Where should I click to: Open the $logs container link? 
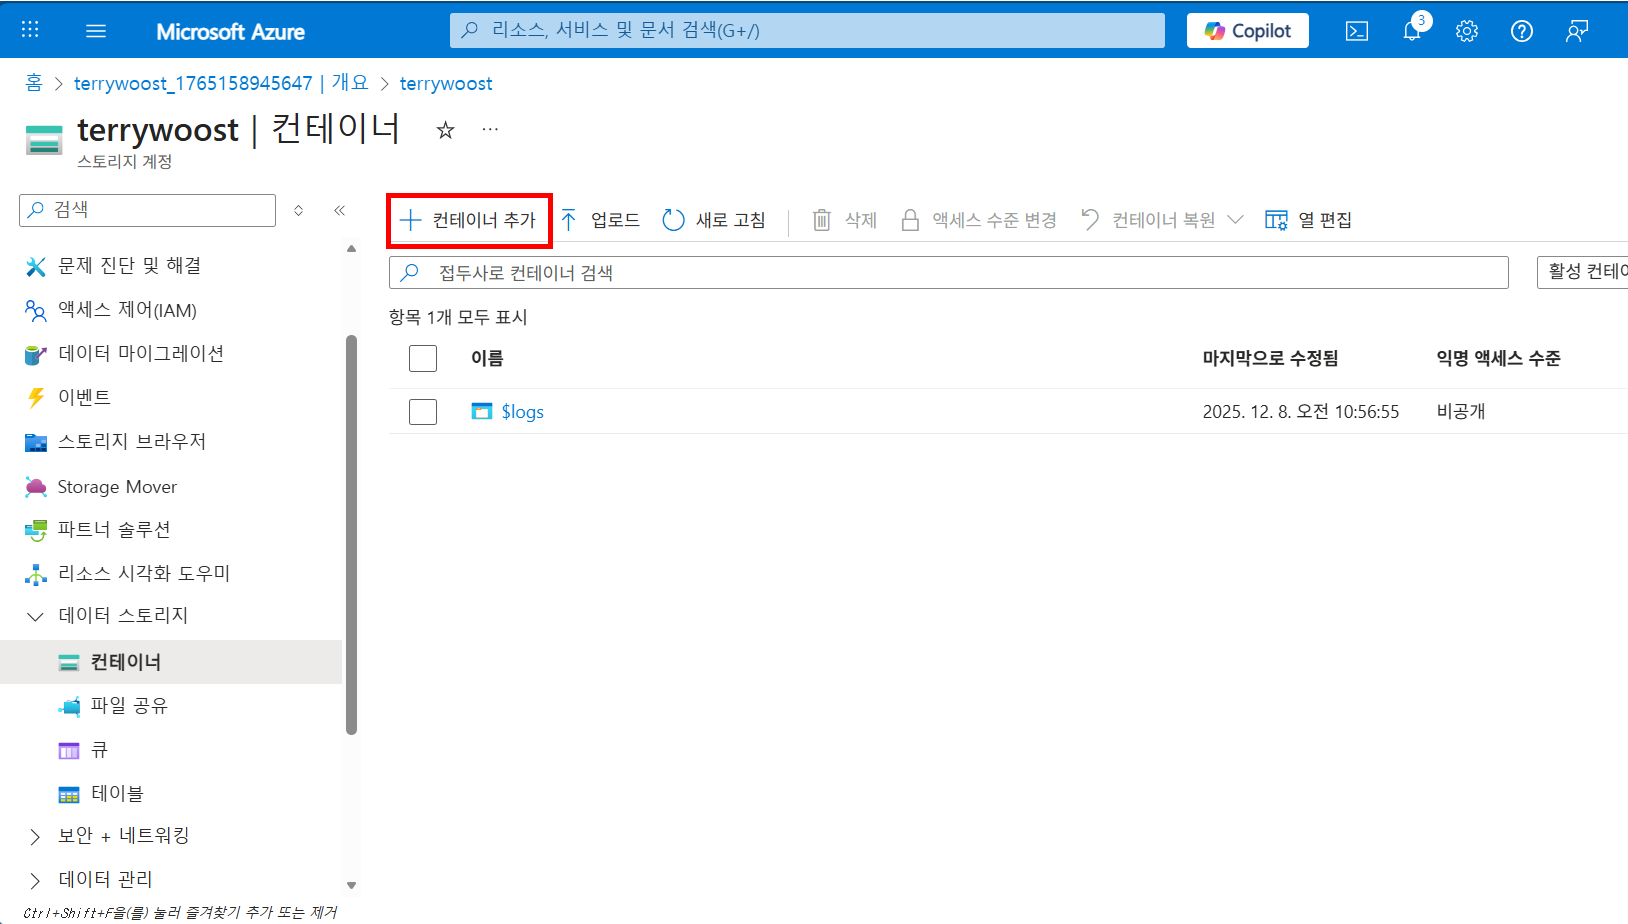(521, 411)
